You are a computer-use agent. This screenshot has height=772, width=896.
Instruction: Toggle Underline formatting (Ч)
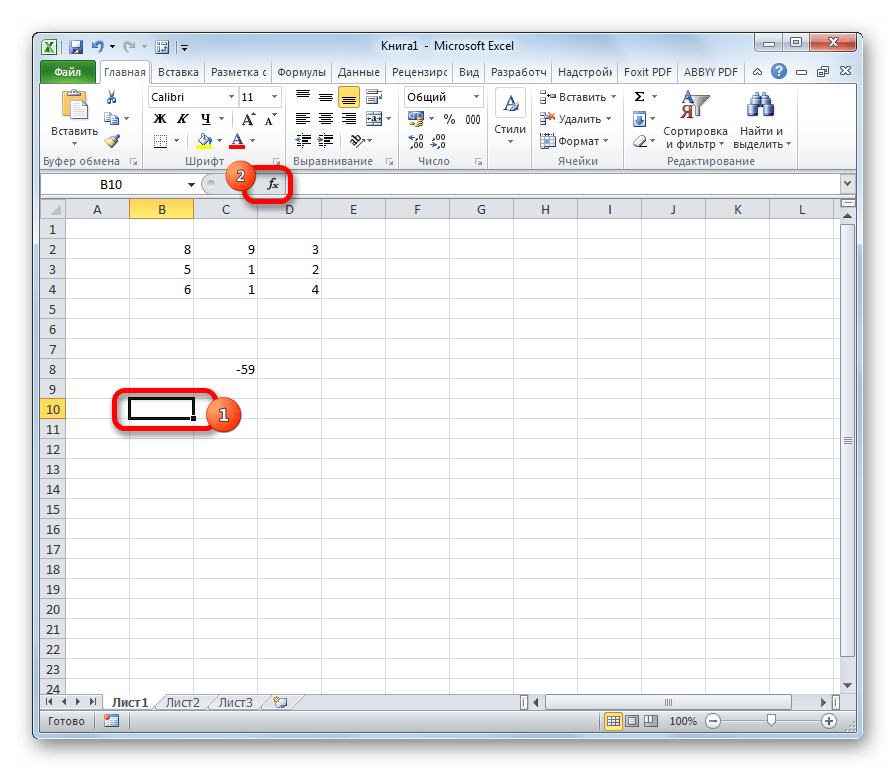pyautogui.click(x=206, y=119)
